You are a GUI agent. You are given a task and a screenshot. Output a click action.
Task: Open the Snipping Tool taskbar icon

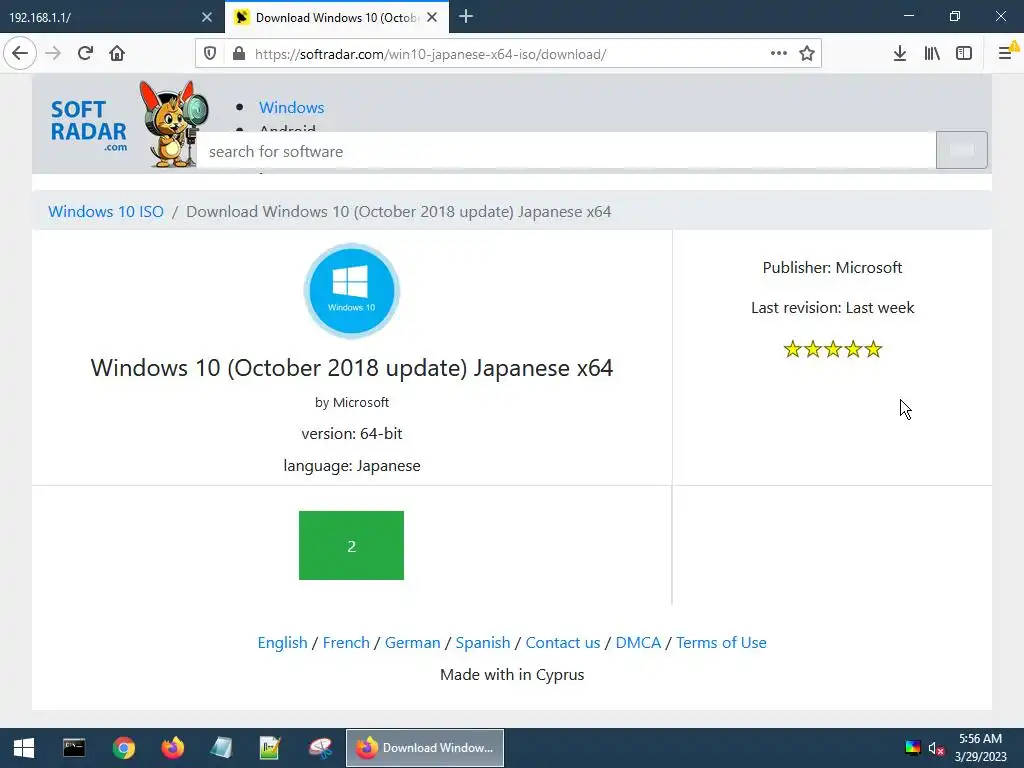(321, 748)
